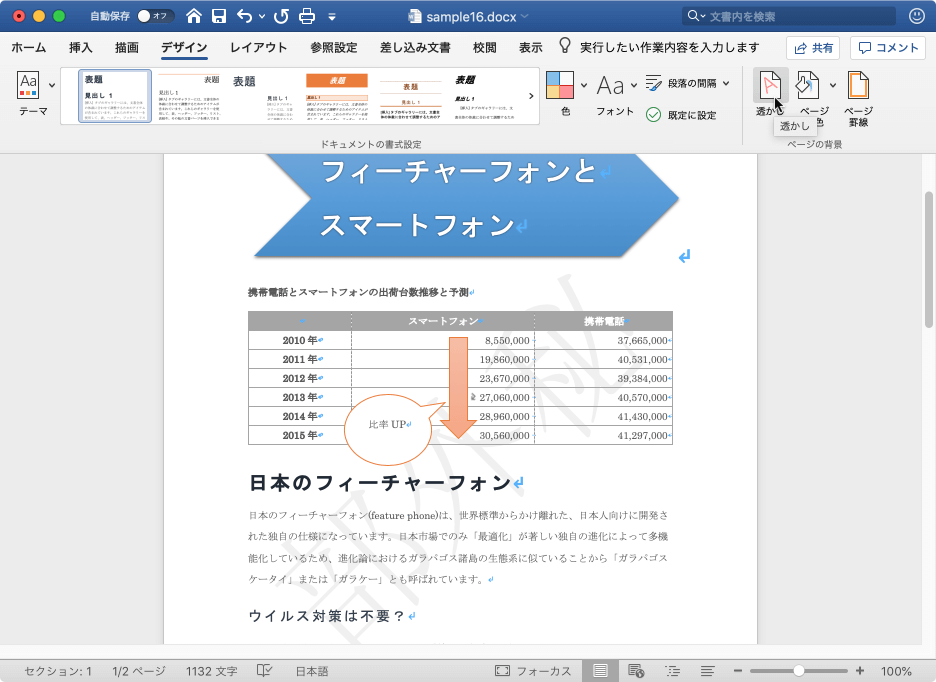Click the lightbulb Tell Me icon
Viewport: 936px width, 682px height.
565,46
